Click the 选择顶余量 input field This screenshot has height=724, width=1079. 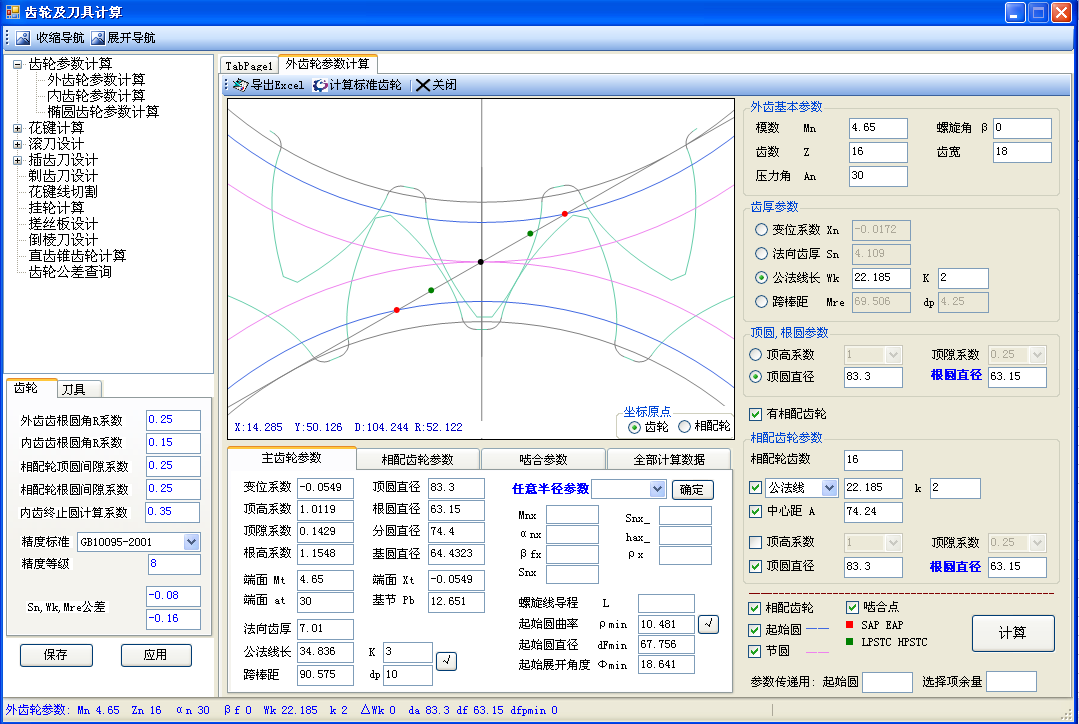tap(1011, 682)
